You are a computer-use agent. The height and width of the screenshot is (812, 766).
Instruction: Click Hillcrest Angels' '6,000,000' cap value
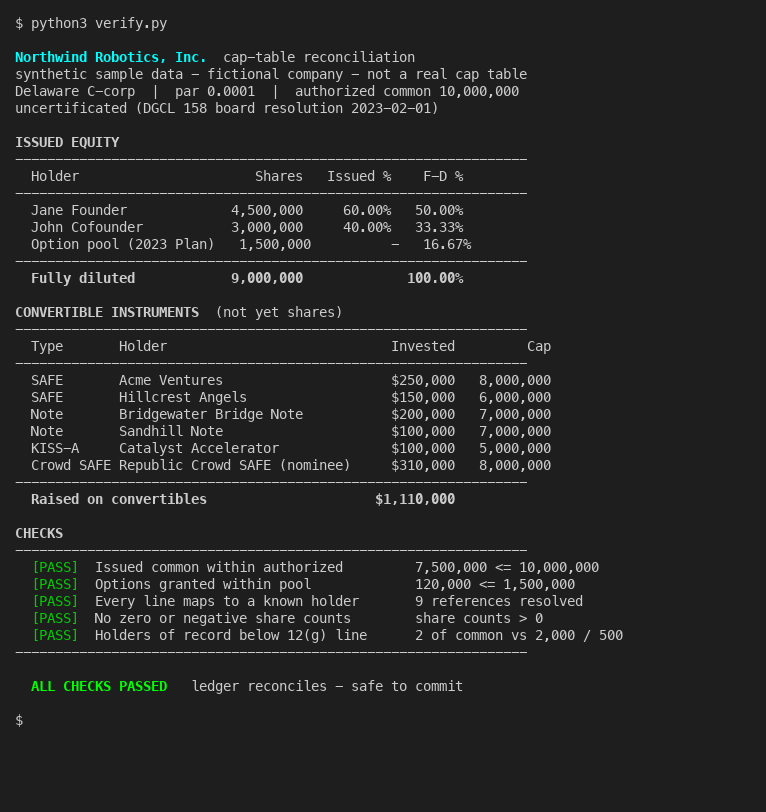coord(515,397)
